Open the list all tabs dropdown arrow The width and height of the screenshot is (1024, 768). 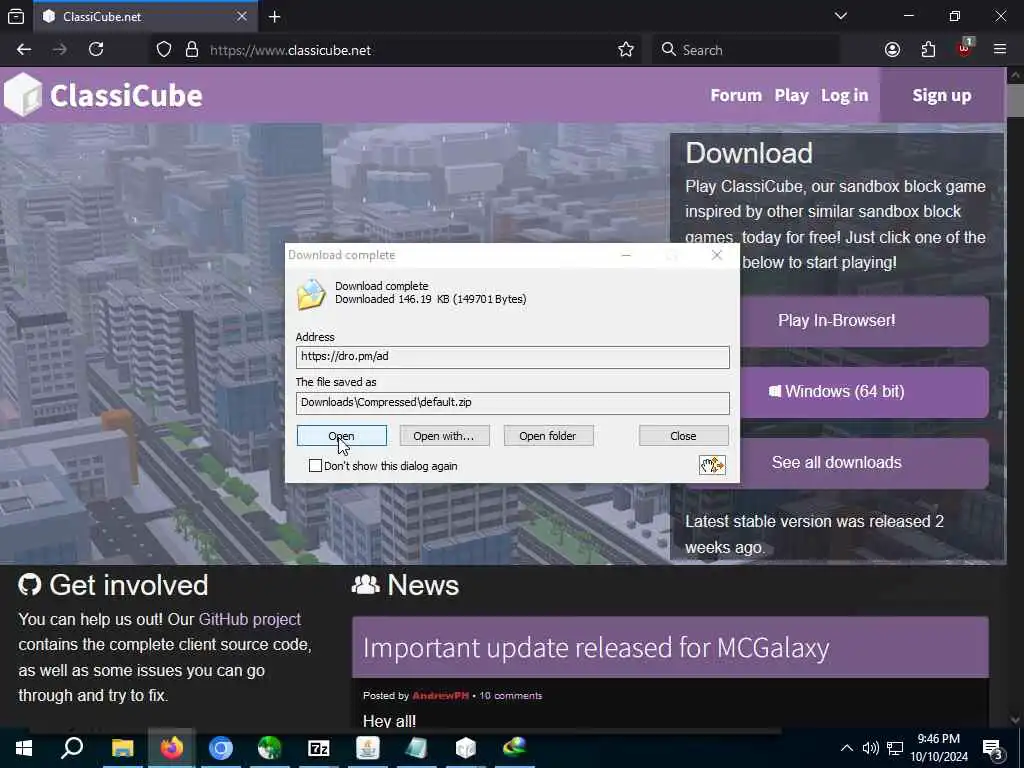click(x=840, y=16)
